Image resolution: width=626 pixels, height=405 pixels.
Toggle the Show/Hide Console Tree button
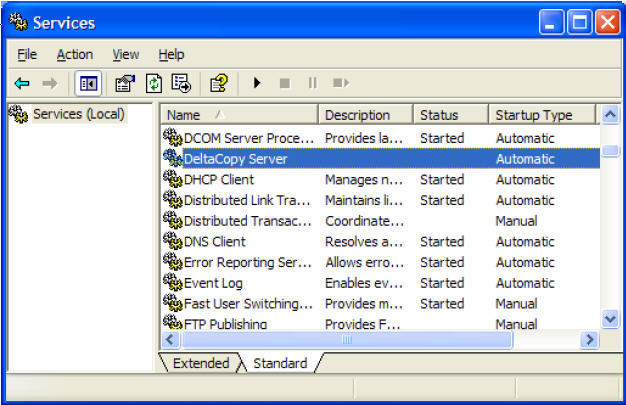click(88, 83)
